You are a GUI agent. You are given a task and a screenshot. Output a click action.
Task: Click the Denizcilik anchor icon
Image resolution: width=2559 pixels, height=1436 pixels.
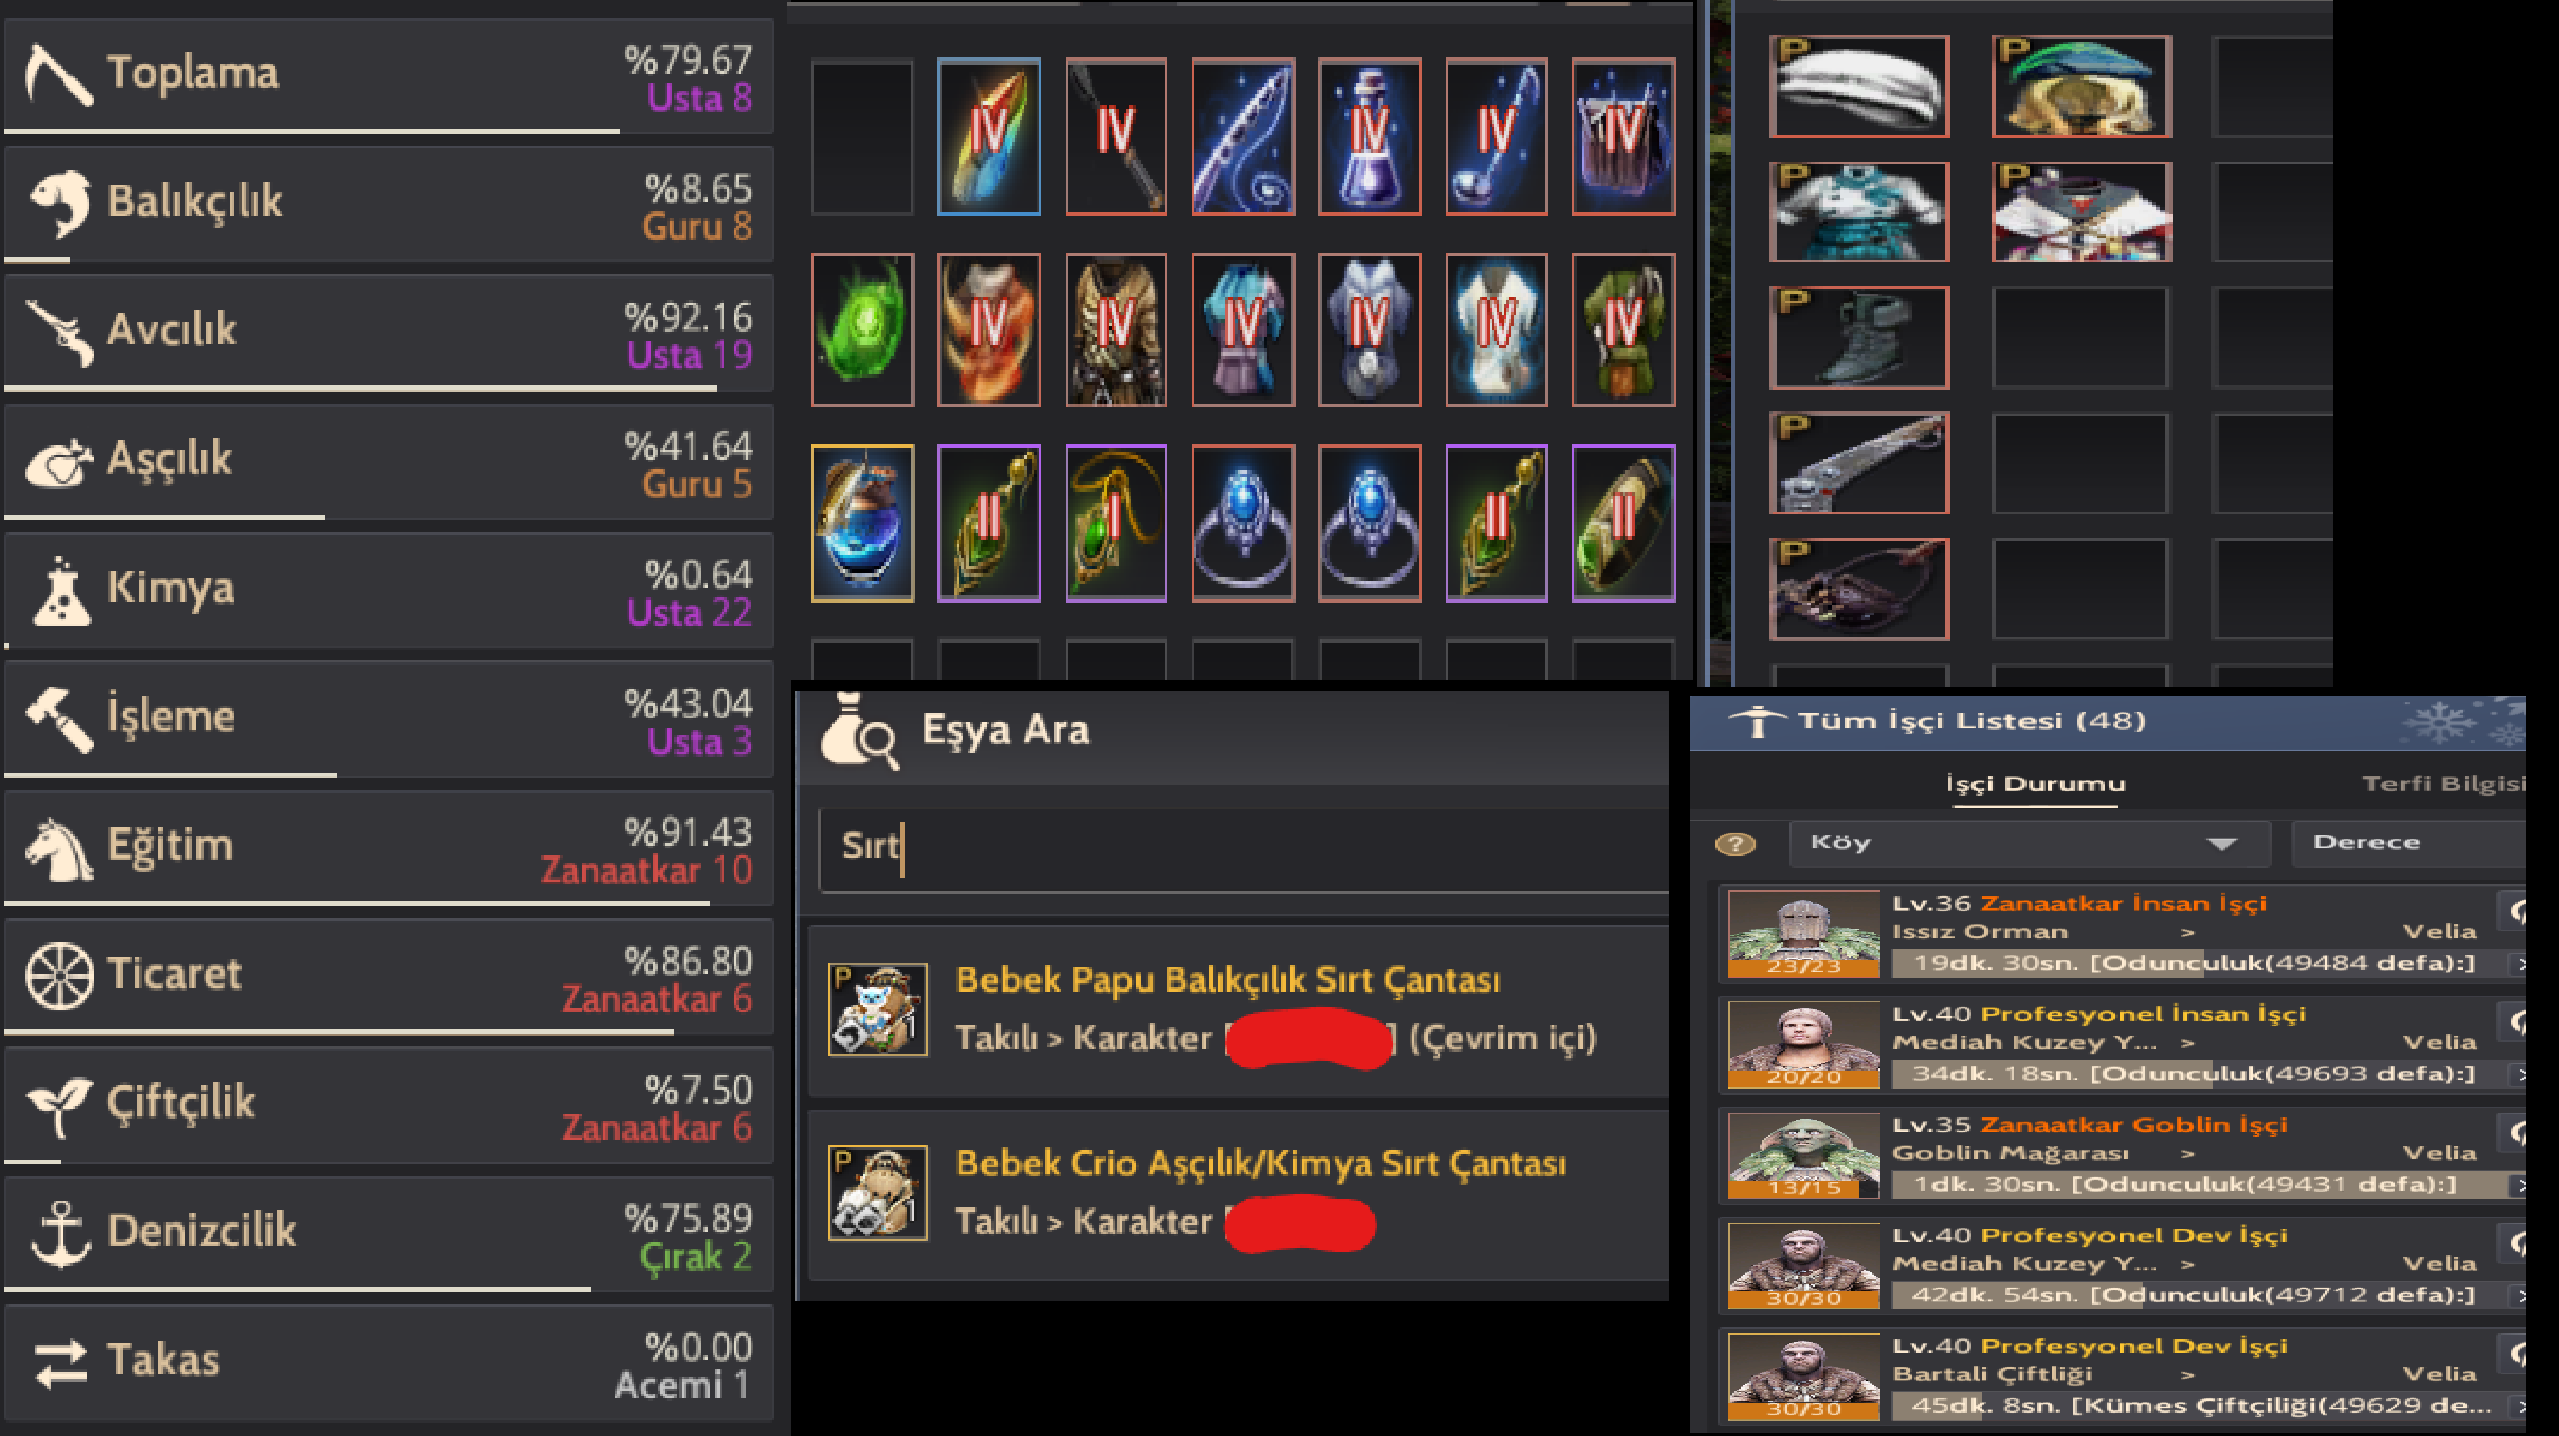click(60, 1233)
